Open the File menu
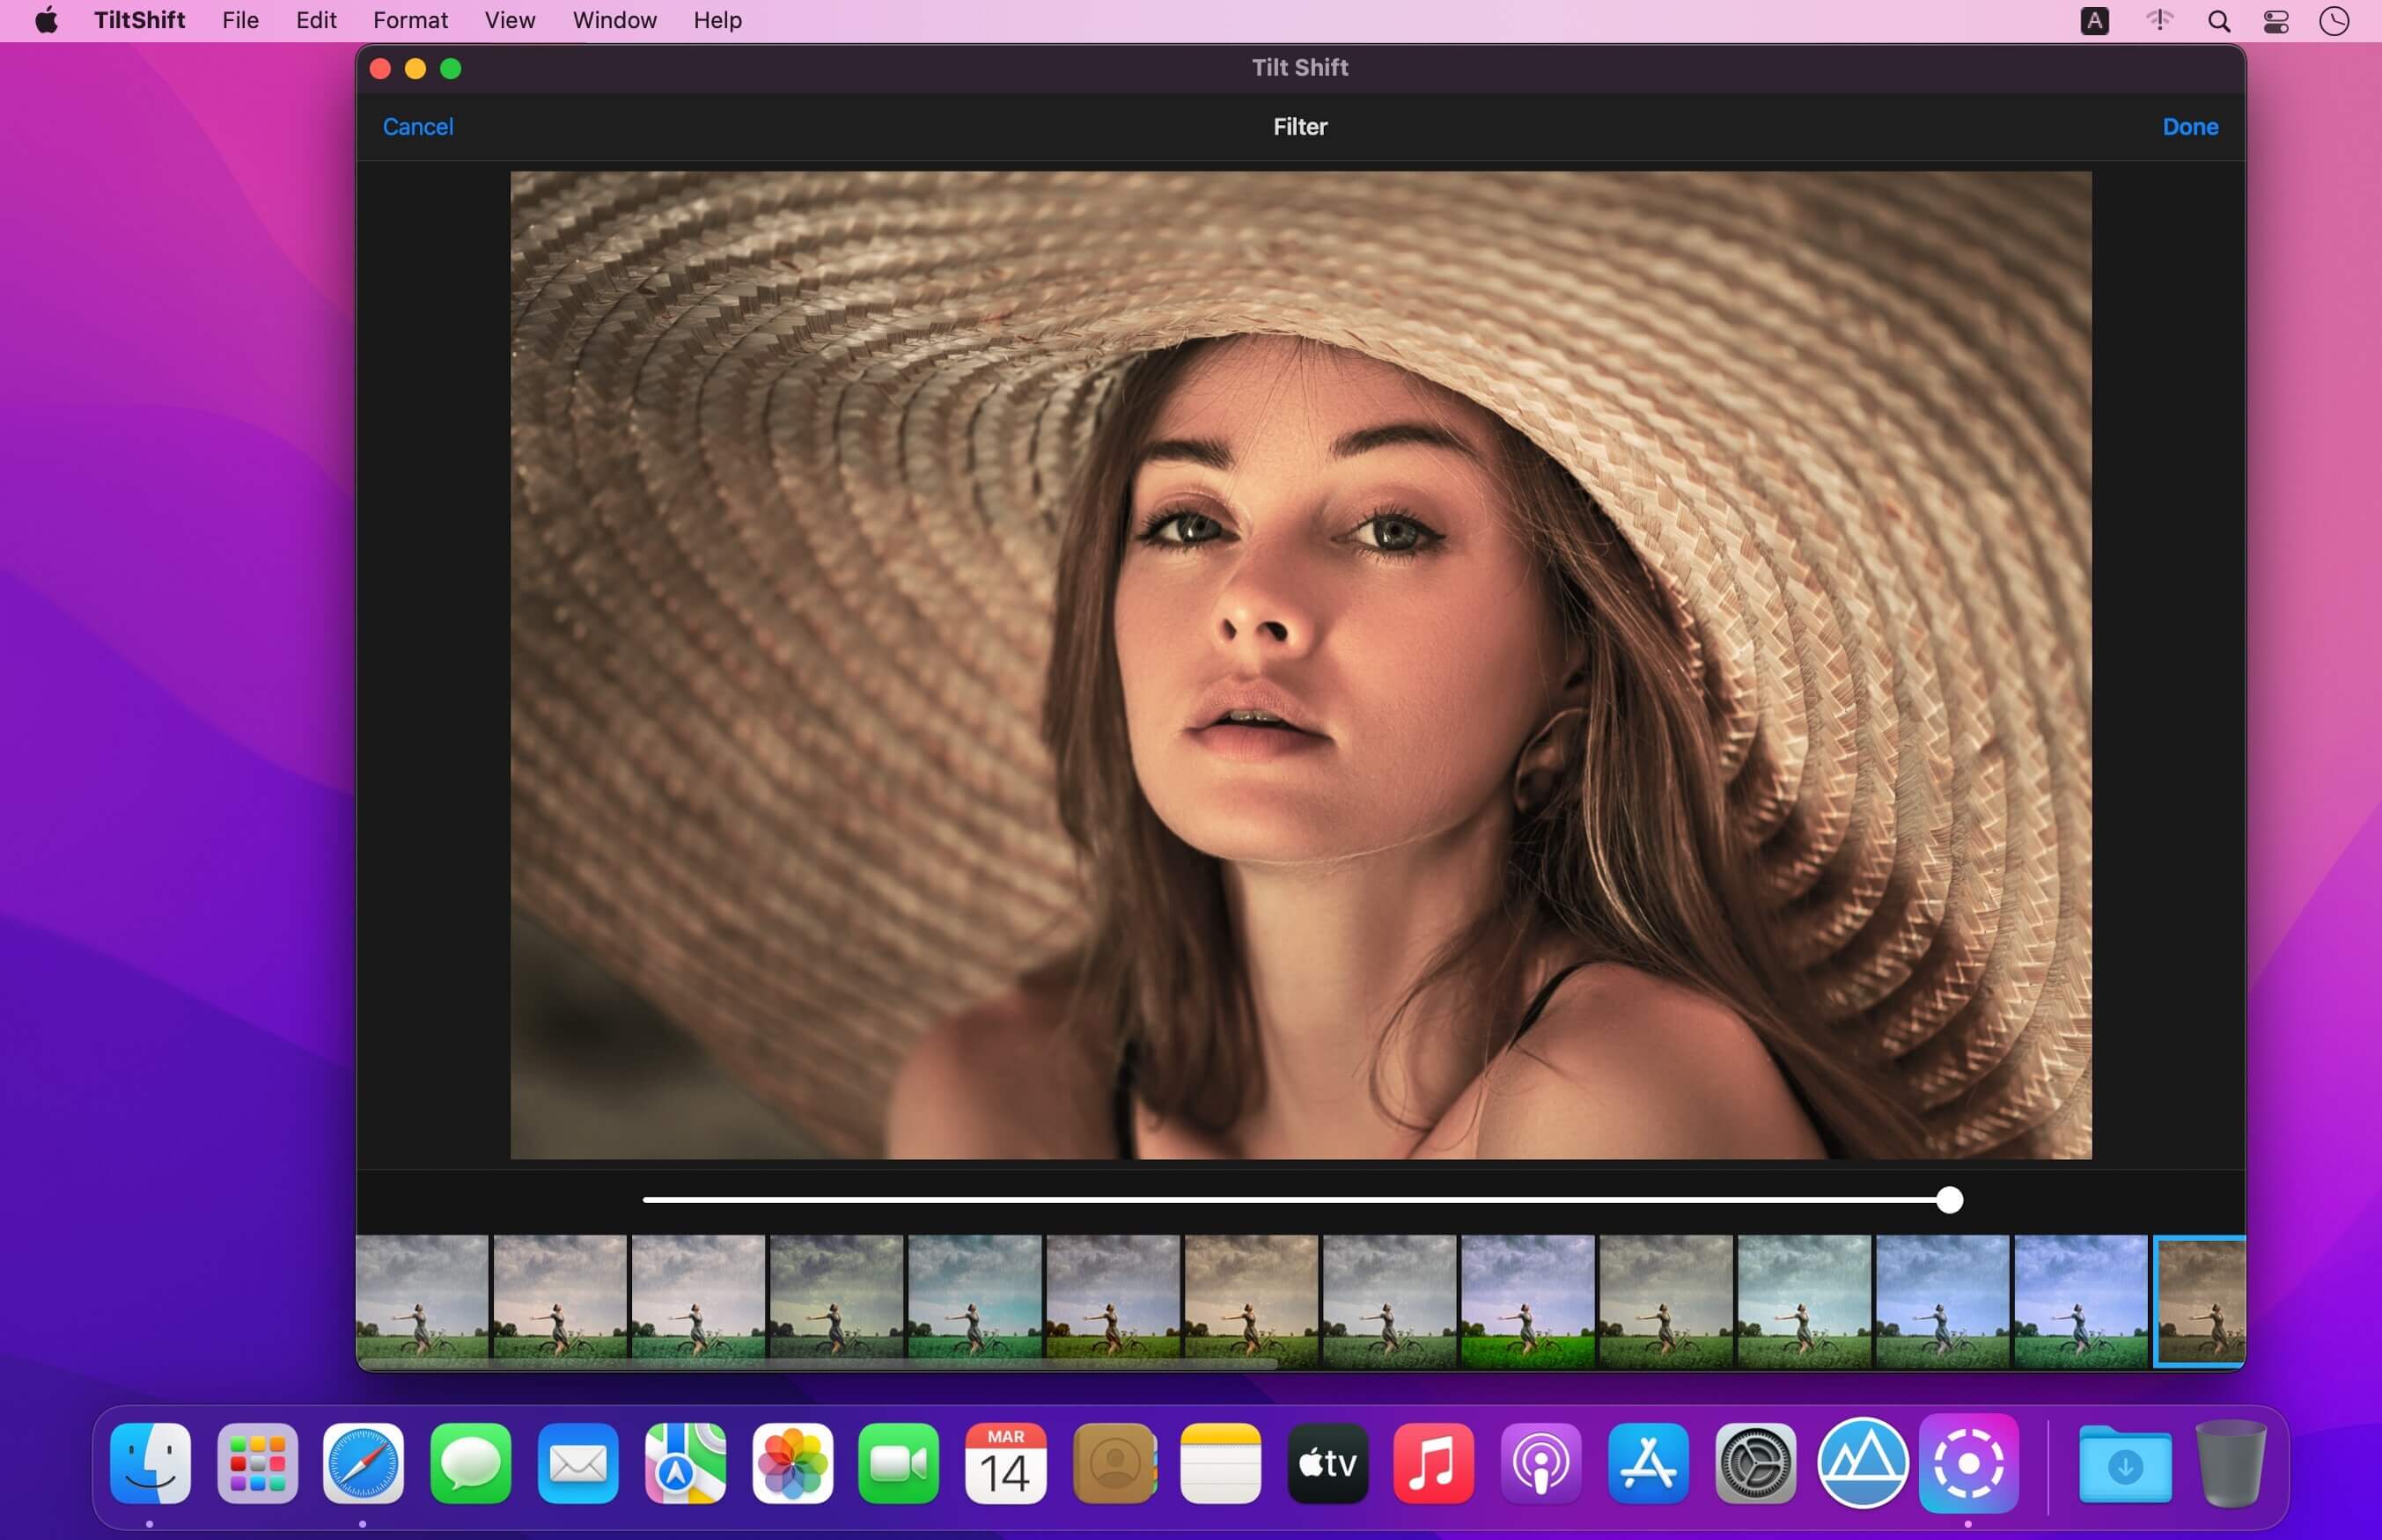 point(240,20)
